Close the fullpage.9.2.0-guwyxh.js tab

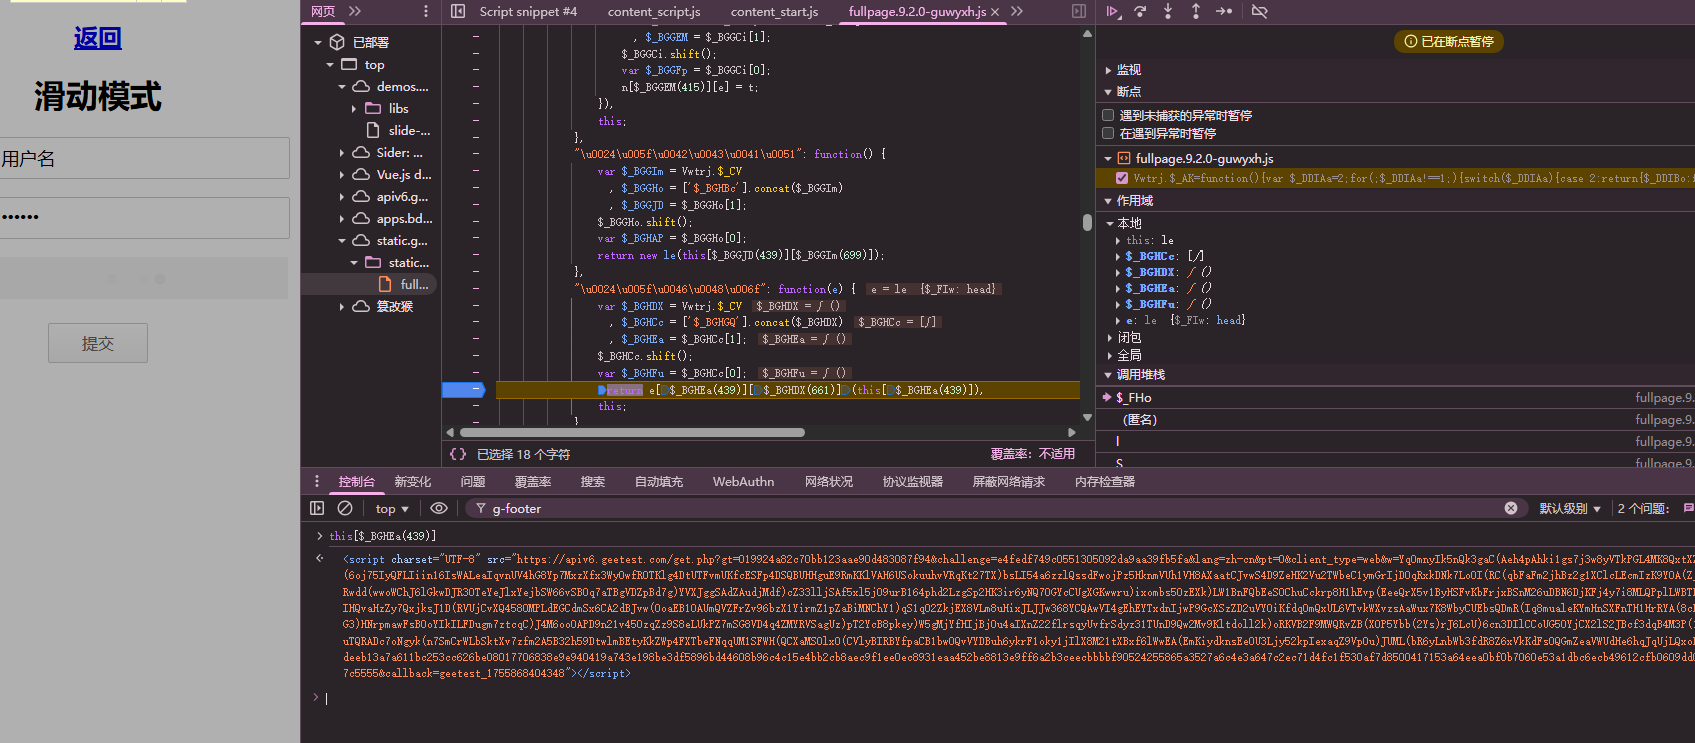995,12
